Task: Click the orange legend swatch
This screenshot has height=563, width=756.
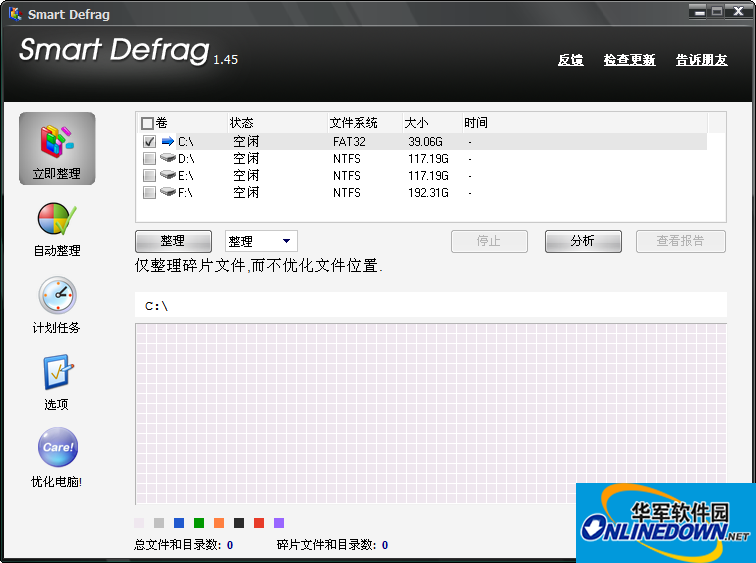Action: pos(219,523)
